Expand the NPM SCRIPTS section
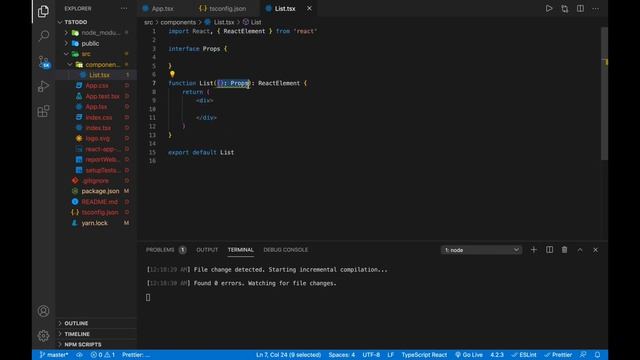The width and height of the screenshot is (640, 360). [x=96, y=344]
